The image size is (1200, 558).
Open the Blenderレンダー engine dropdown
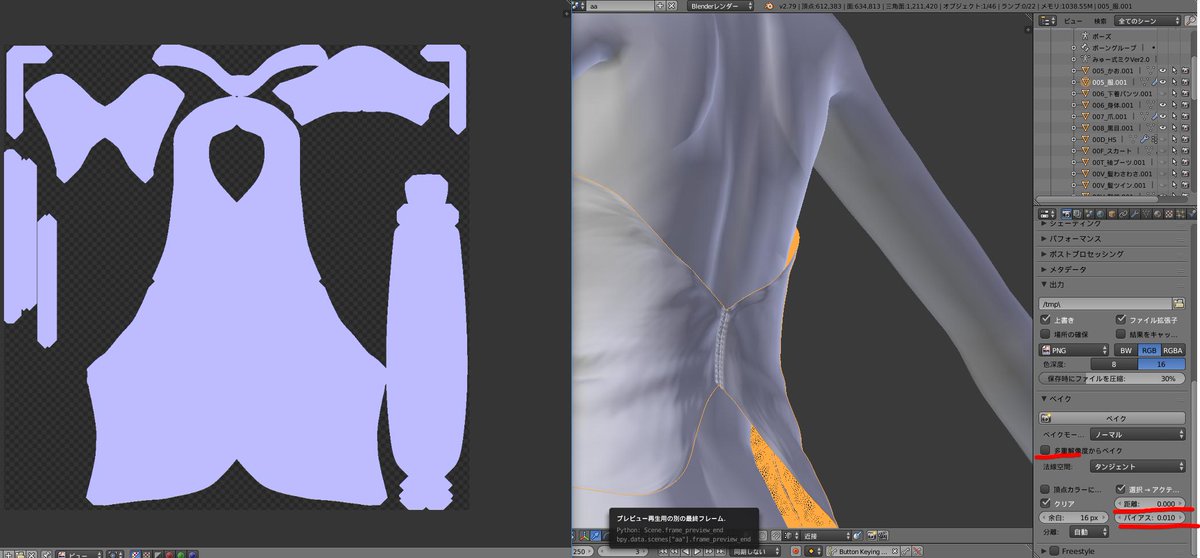[719, 6]
